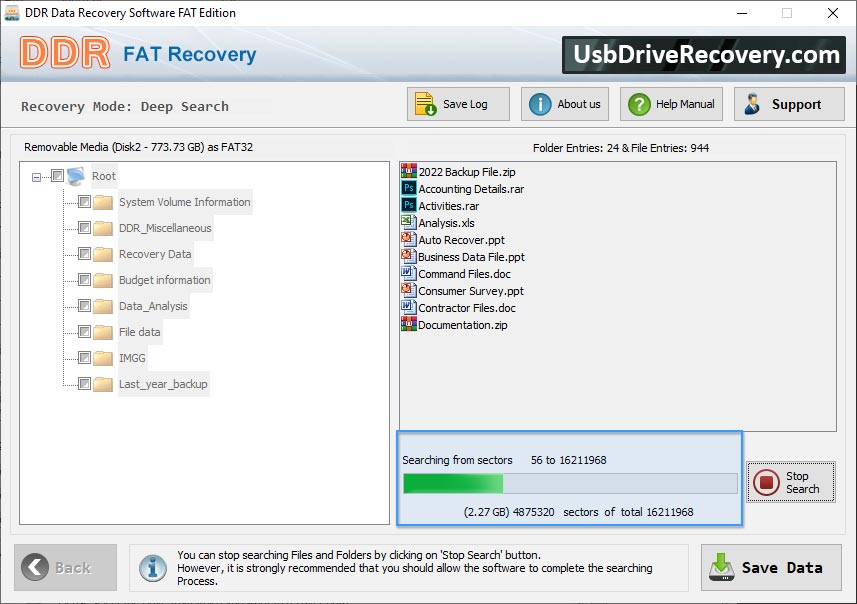
Task: Click the info icon in the hint bar
Action: click(x=152, y=568)
